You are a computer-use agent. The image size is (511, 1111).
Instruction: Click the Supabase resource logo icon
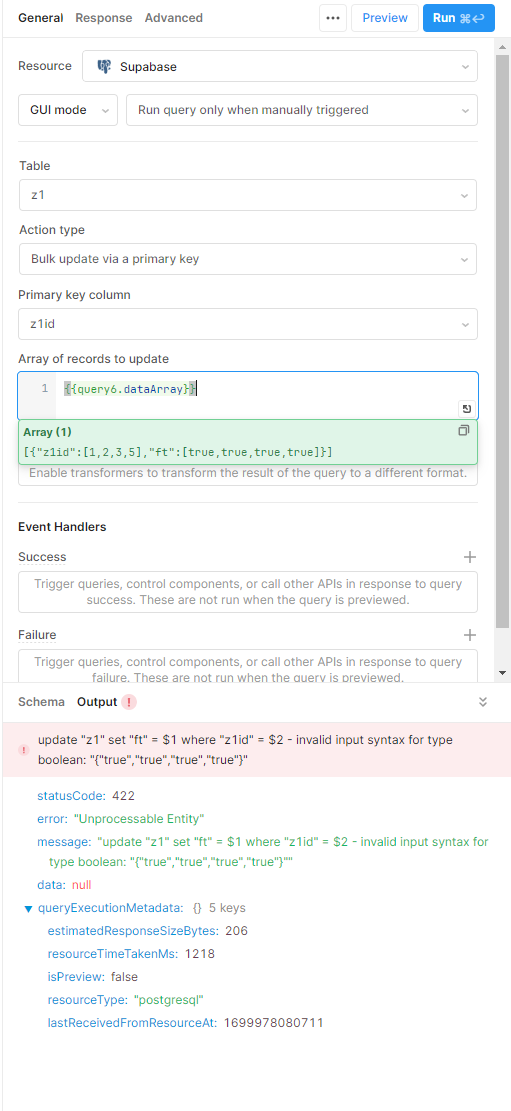[104, 67]
